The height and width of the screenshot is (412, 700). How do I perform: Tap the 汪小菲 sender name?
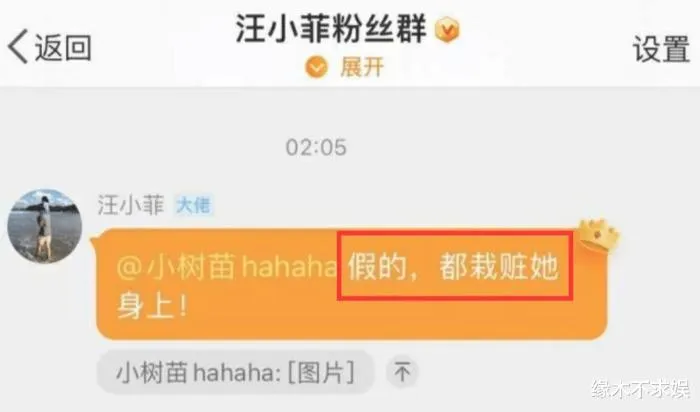(x=131, y=205)
